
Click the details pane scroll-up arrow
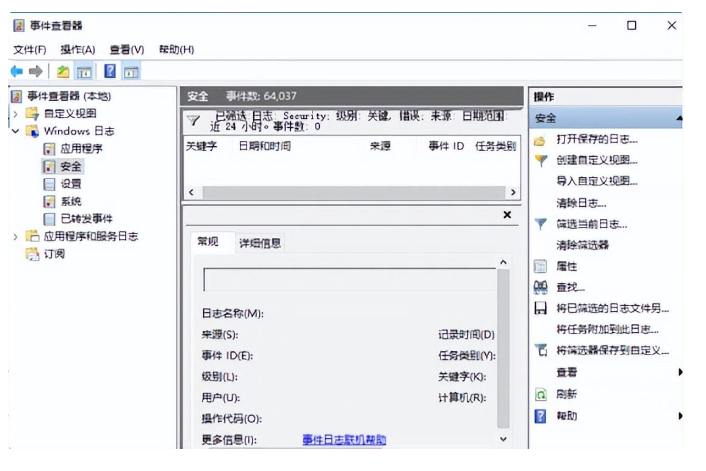(503, 262)
